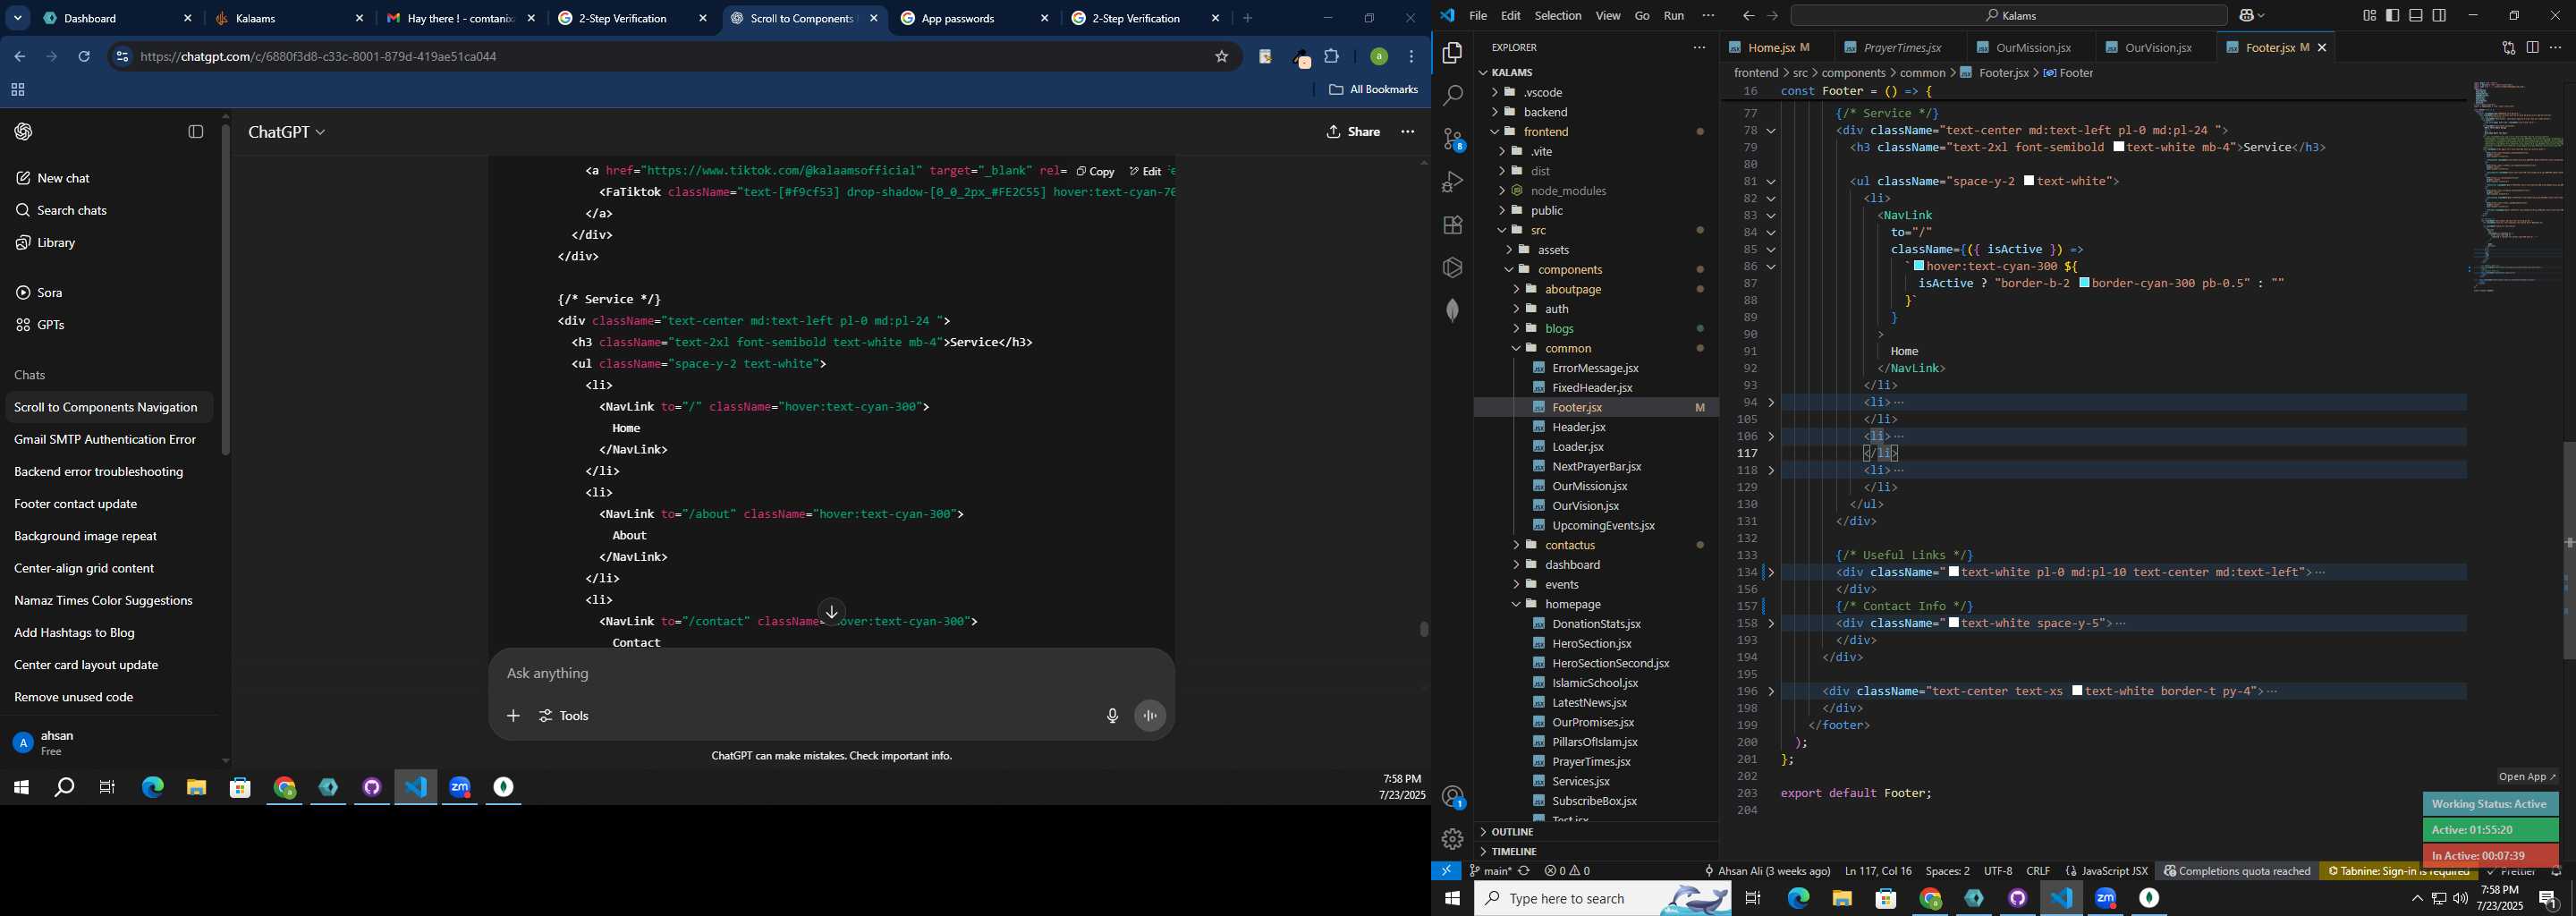Open Footer contact update chat

click(76, 504)
